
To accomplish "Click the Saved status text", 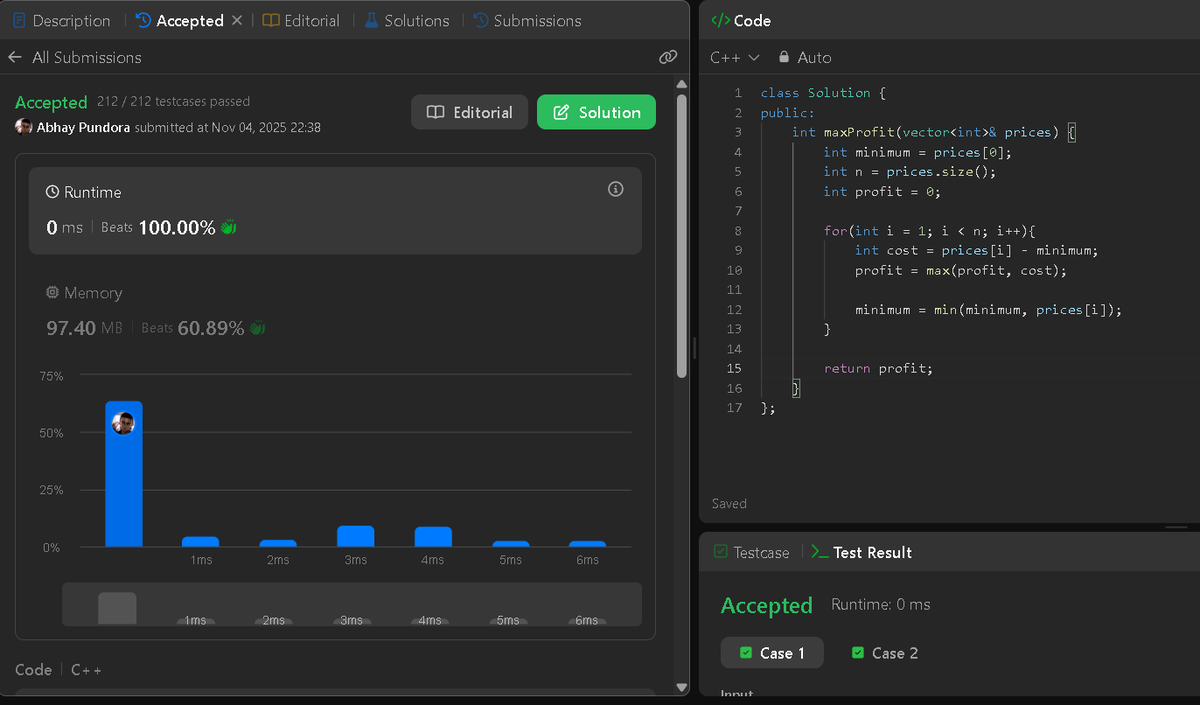I will tap(729, 503).
